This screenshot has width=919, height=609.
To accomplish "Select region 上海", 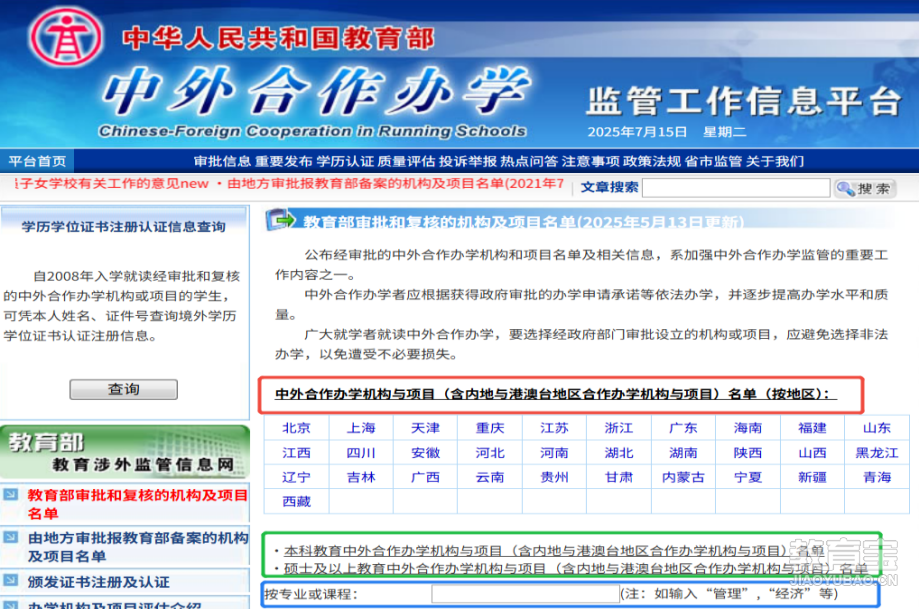I will 361,428.
